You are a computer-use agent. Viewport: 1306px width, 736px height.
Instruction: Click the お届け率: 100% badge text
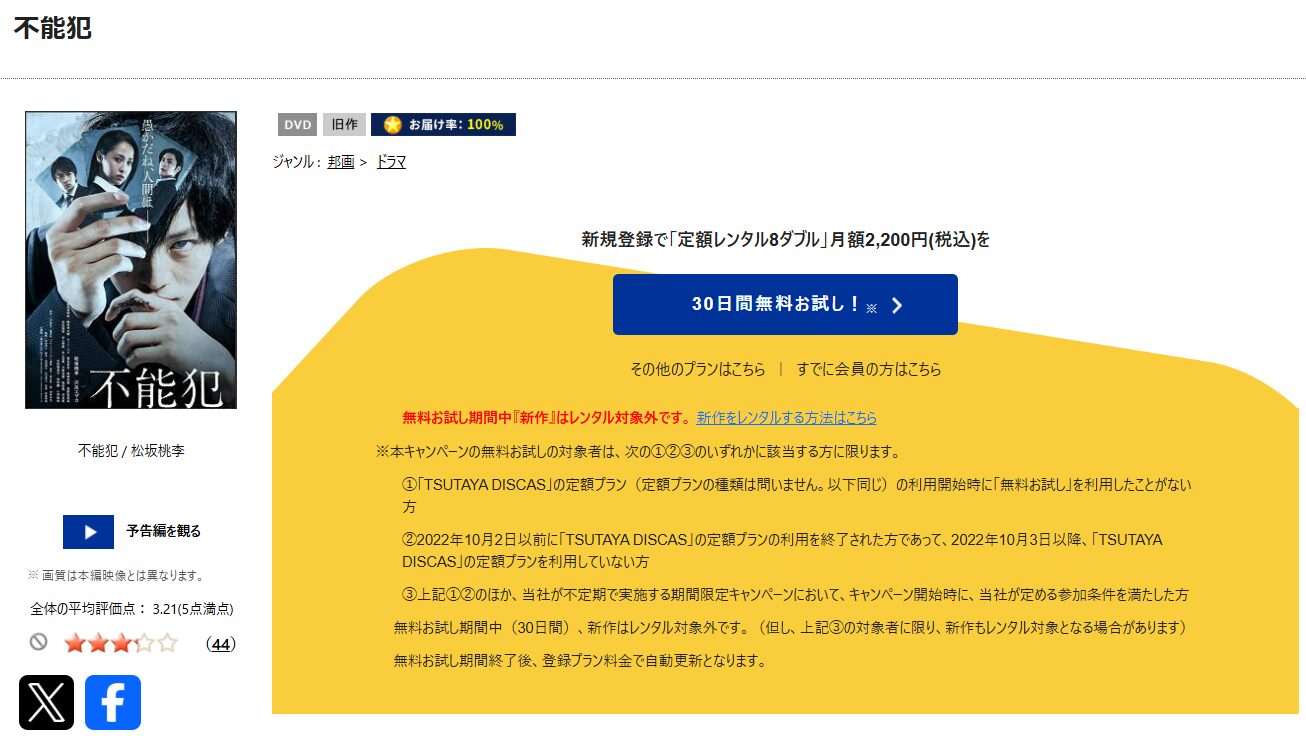click(456, 125)
